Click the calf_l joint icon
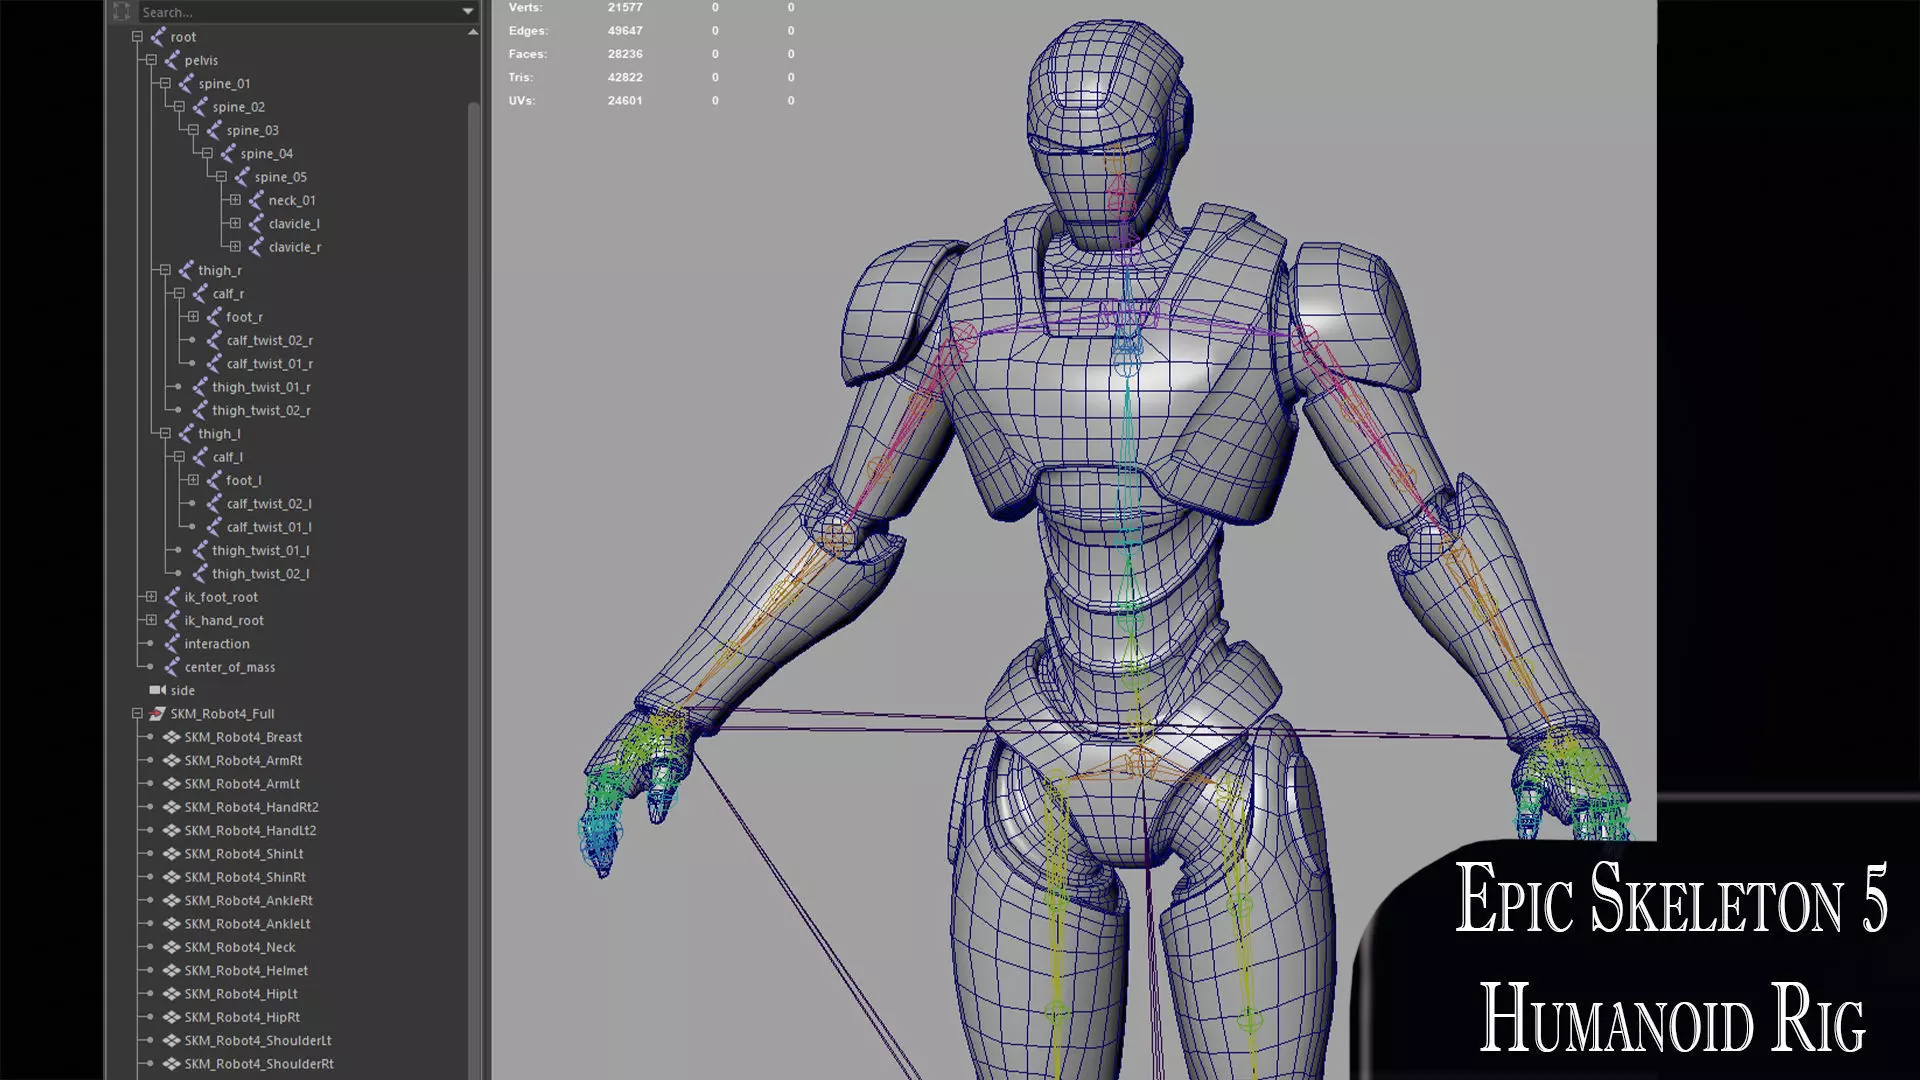The height and width of the screenshot is (1080, 1920). pyautogui.click(x=199, y=457)
